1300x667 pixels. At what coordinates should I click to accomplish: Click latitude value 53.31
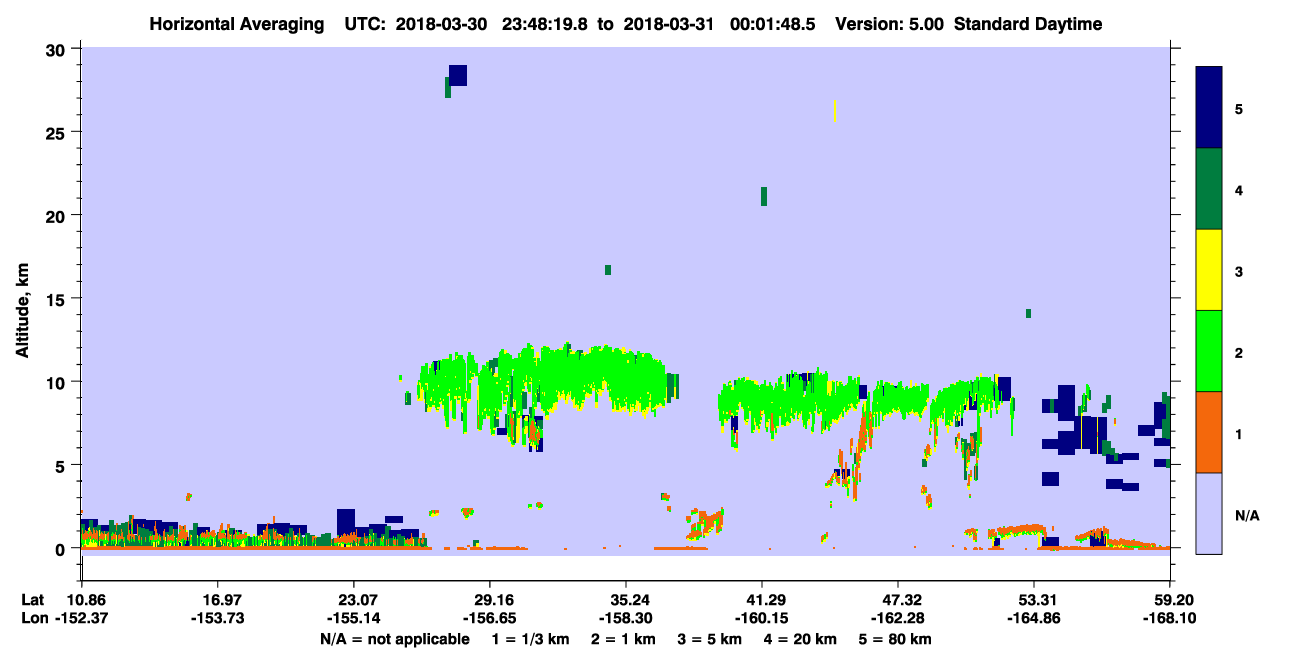tap(1034, 600)
